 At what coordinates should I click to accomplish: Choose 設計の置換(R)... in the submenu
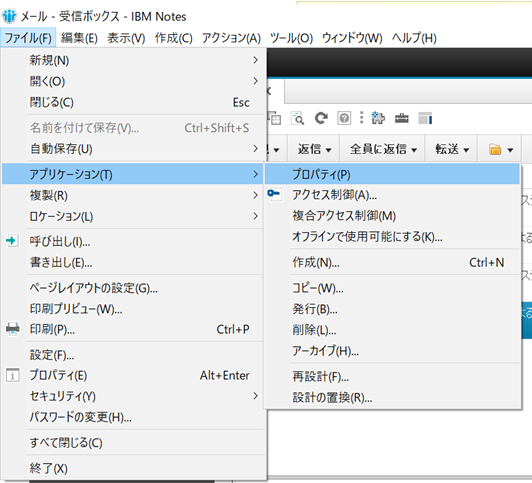392,398
